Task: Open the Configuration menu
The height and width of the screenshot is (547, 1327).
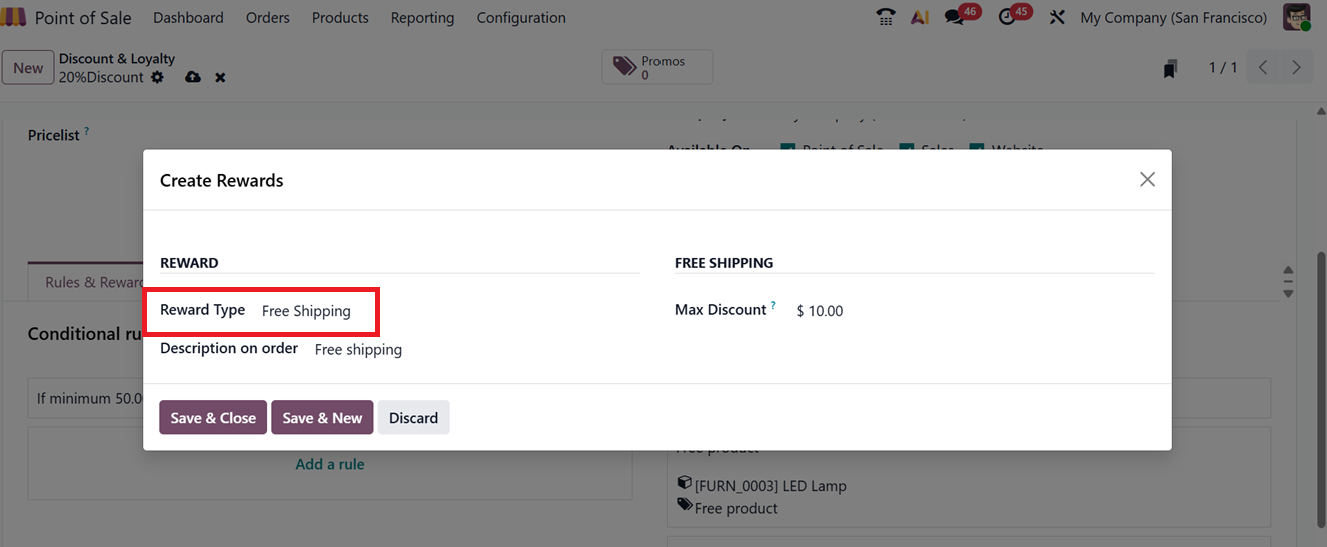Action: [520, 17]
